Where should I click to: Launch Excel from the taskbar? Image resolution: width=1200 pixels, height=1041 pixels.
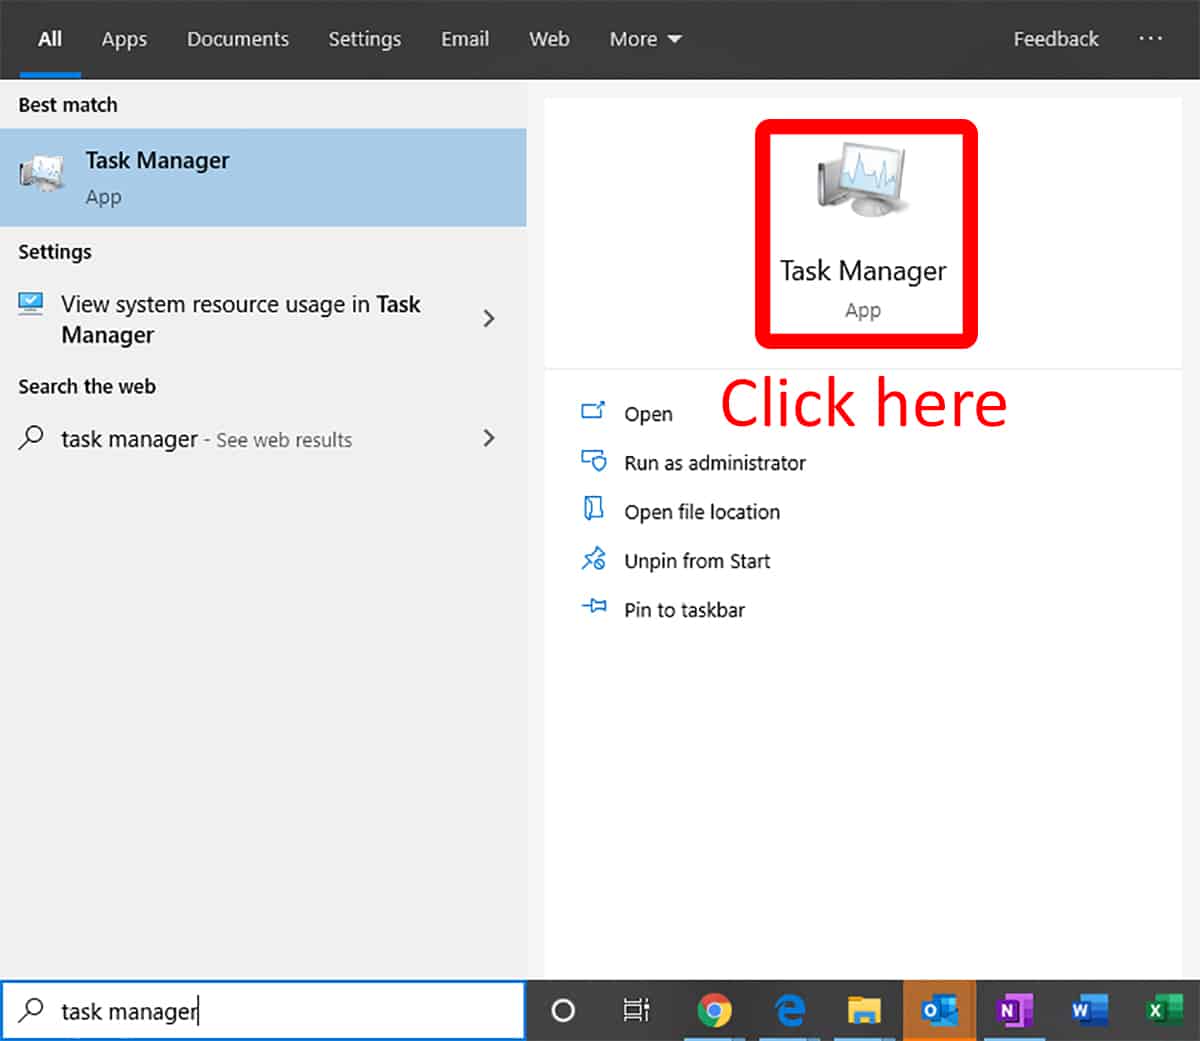pos(1163,1011)
